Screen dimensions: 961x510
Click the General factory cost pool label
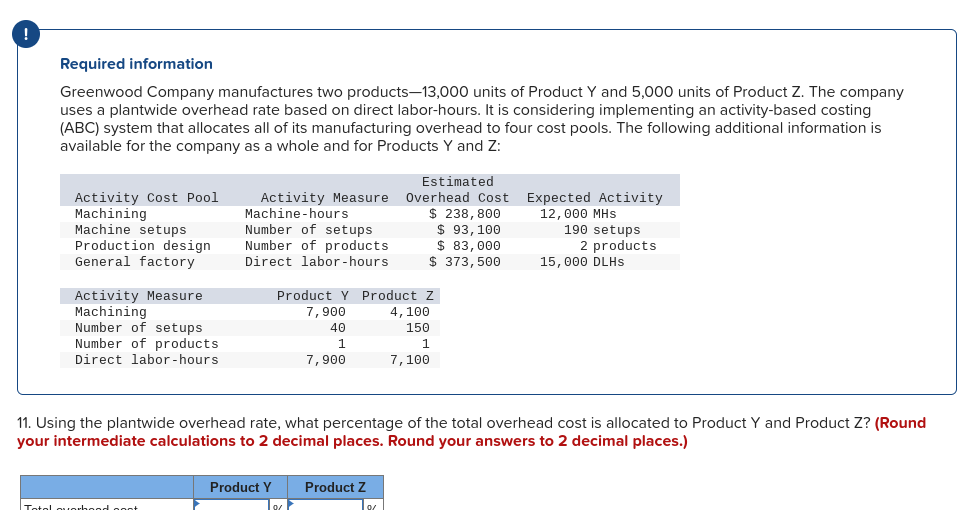[135, 262]
